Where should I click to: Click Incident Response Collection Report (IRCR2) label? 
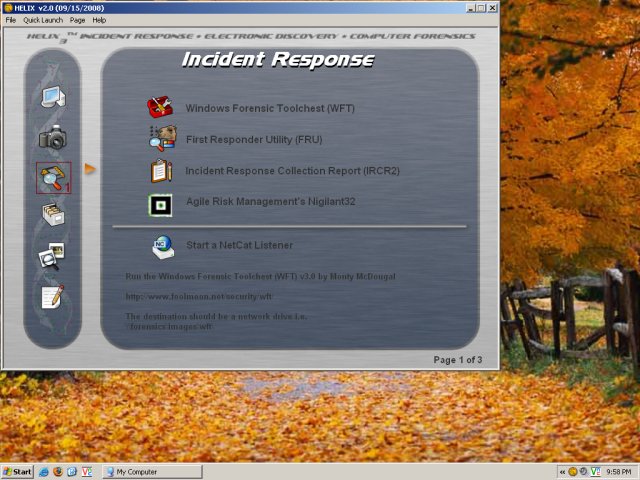point(292,171)
